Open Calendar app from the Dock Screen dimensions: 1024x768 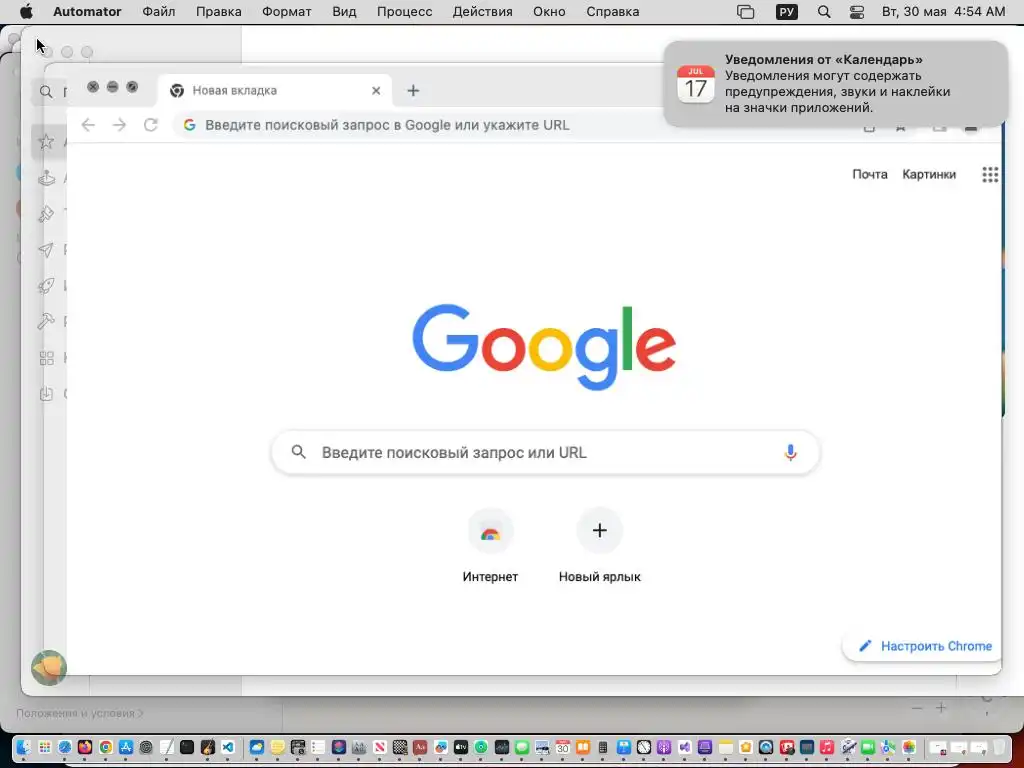(x=563, y=747)
